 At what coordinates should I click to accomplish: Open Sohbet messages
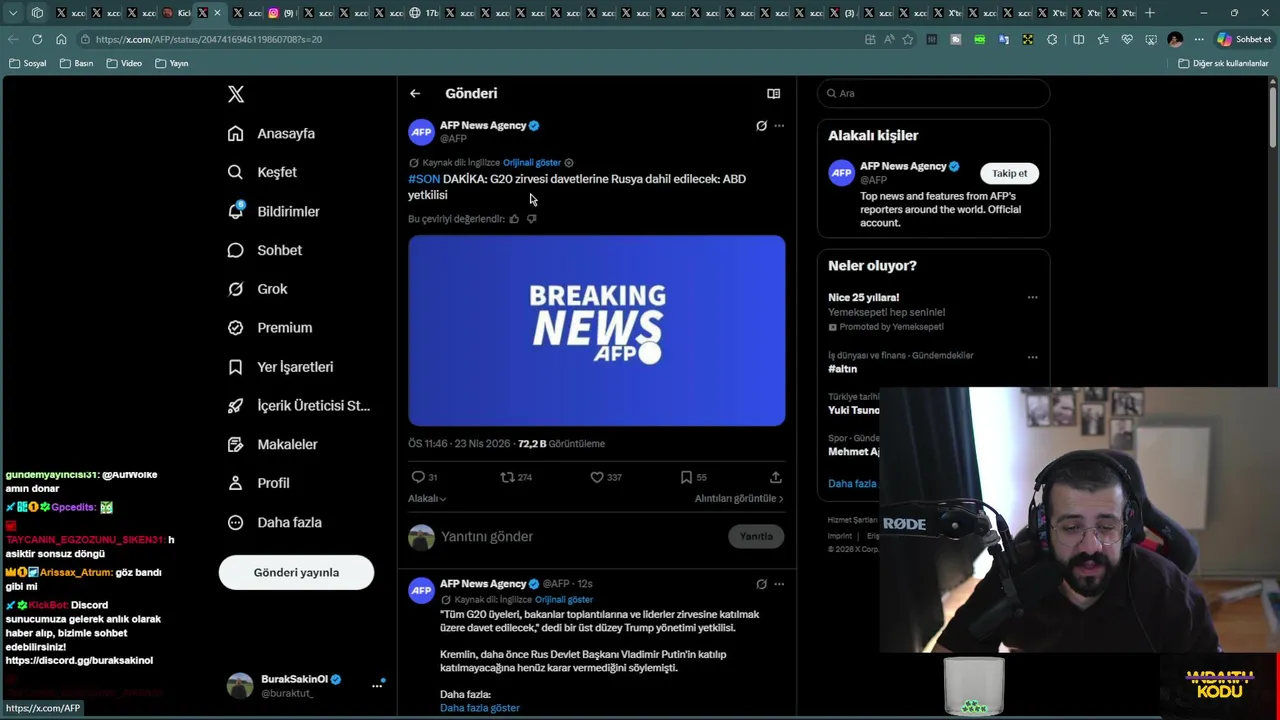pos(264,250)
